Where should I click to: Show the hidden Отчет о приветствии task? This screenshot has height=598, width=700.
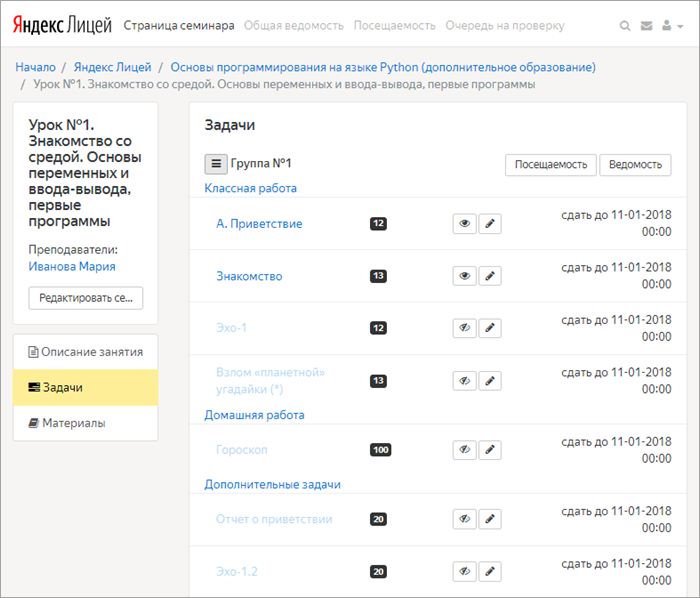[x=464, y=519]
